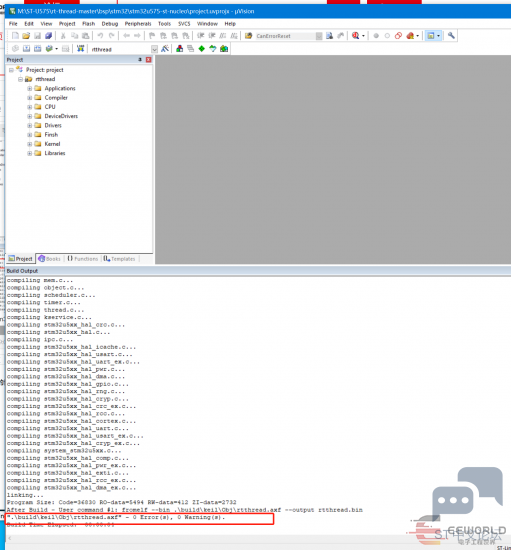Click the Paste icon in toolbar

[x=86, y=36]
